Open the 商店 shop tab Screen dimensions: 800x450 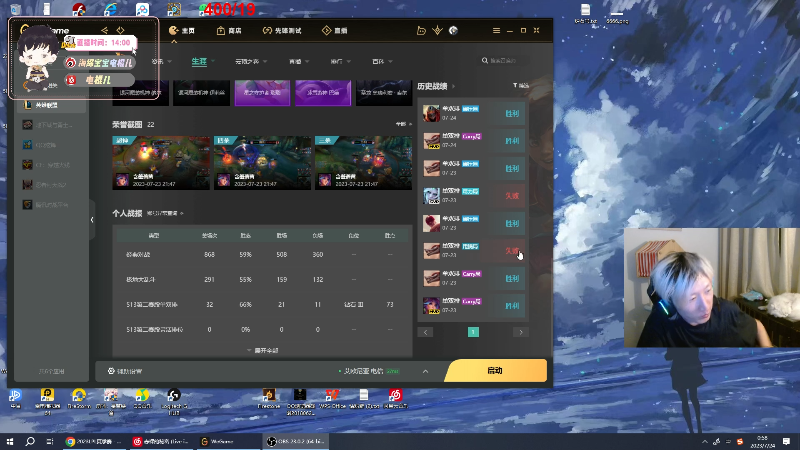[229, 31]
